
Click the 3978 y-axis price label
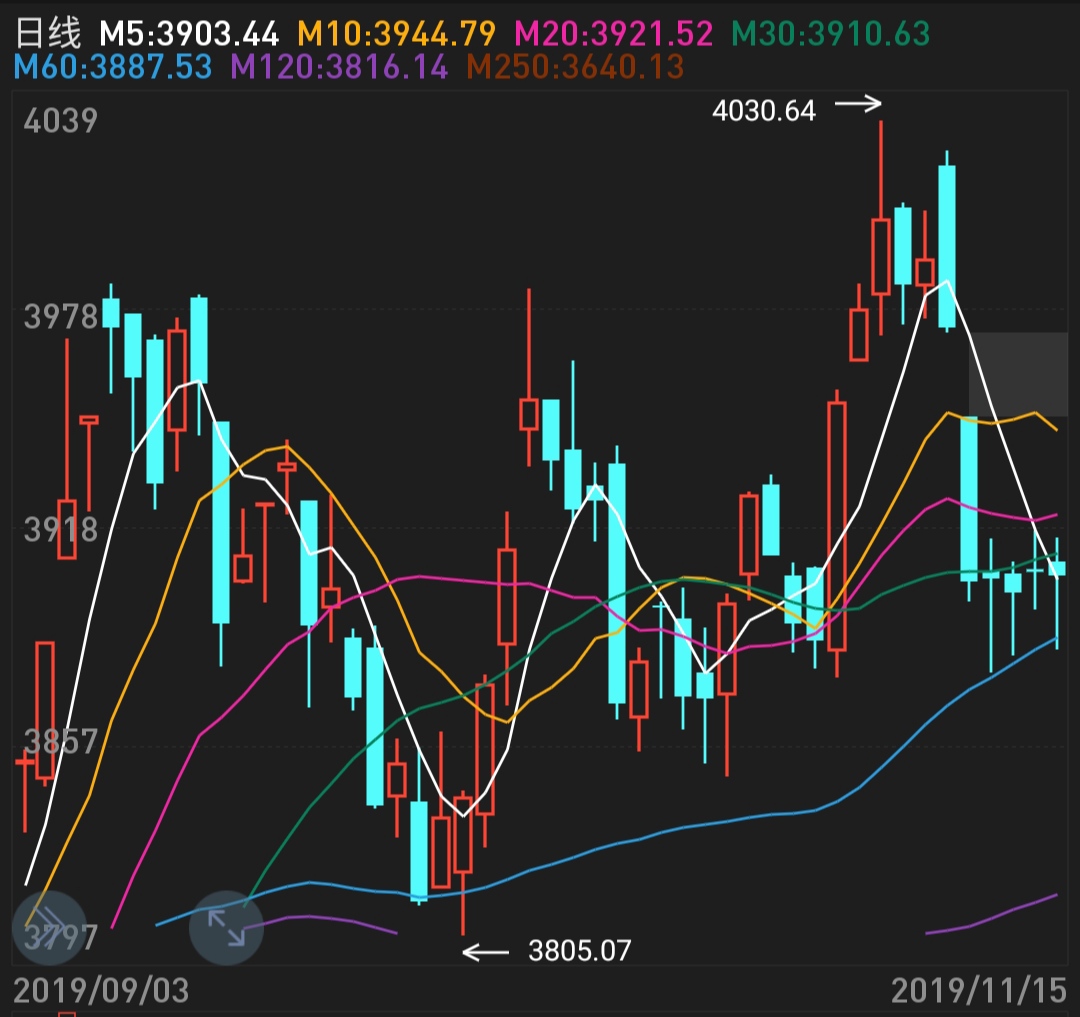coord(61,317)
